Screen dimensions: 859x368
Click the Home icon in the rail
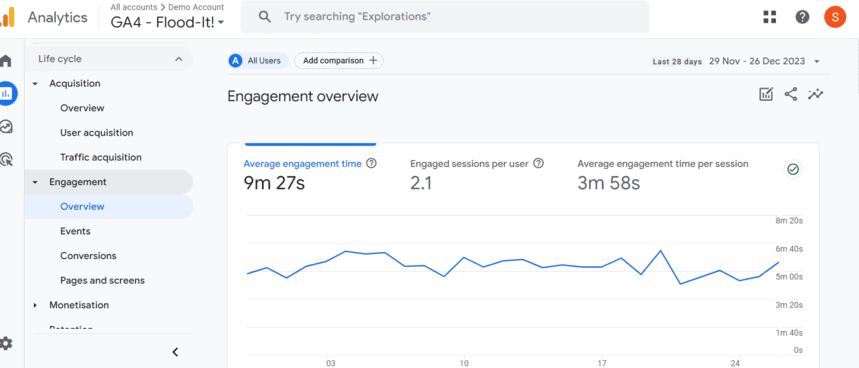(6, 61)
